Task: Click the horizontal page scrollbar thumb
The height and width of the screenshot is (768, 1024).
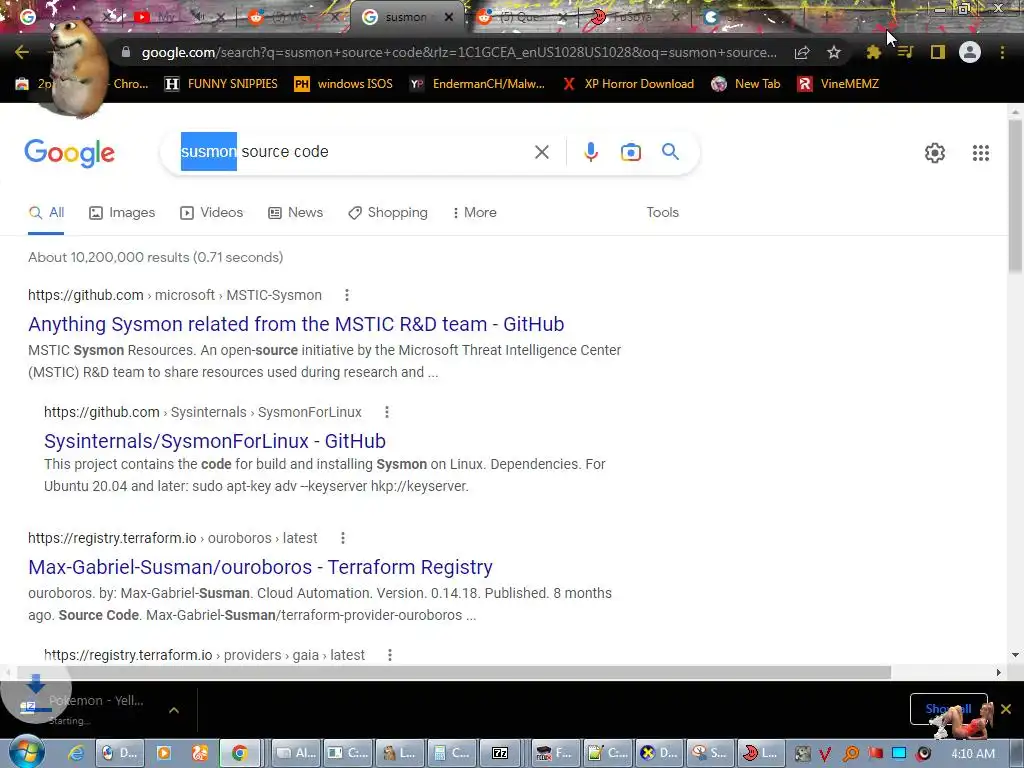Action: 454,672
